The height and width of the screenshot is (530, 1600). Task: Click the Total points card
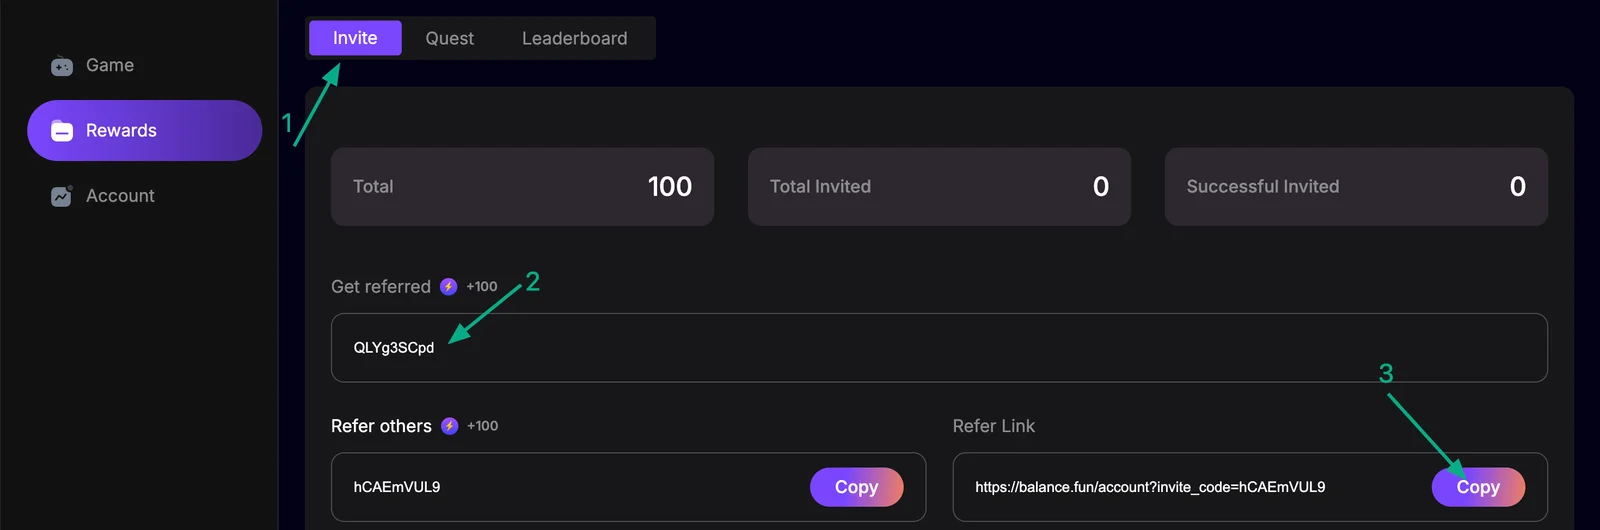point(522,187)
